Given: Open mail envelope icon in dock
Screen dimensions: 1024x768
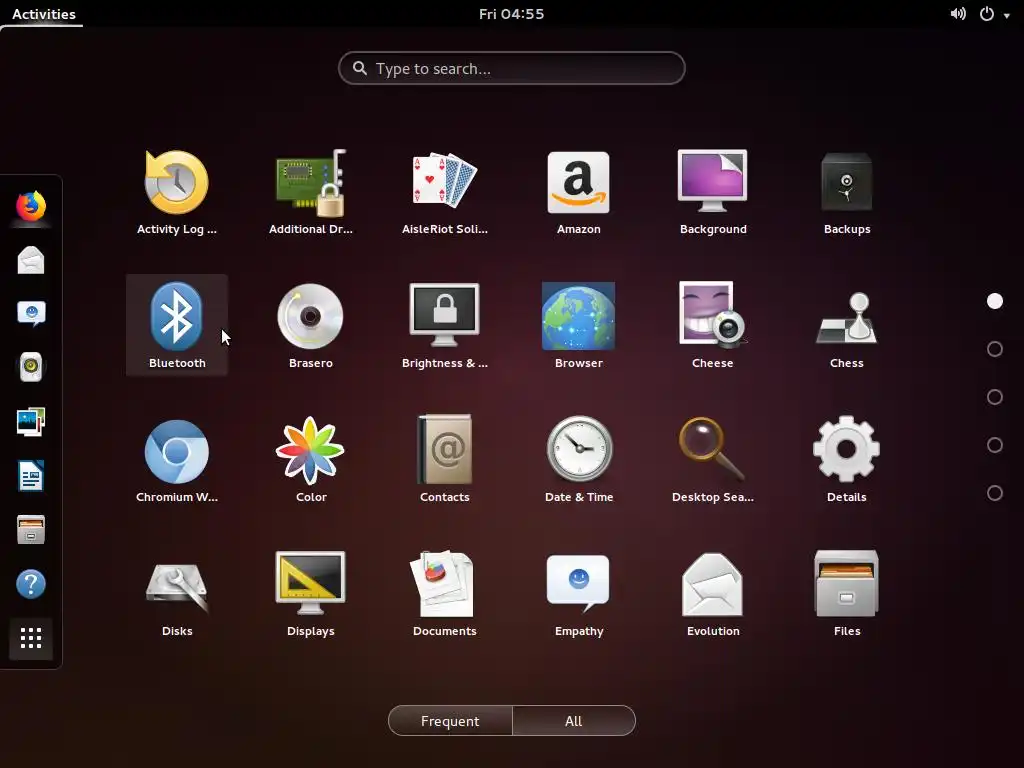Looking at the screenshot, I should (x=31, y=260).
